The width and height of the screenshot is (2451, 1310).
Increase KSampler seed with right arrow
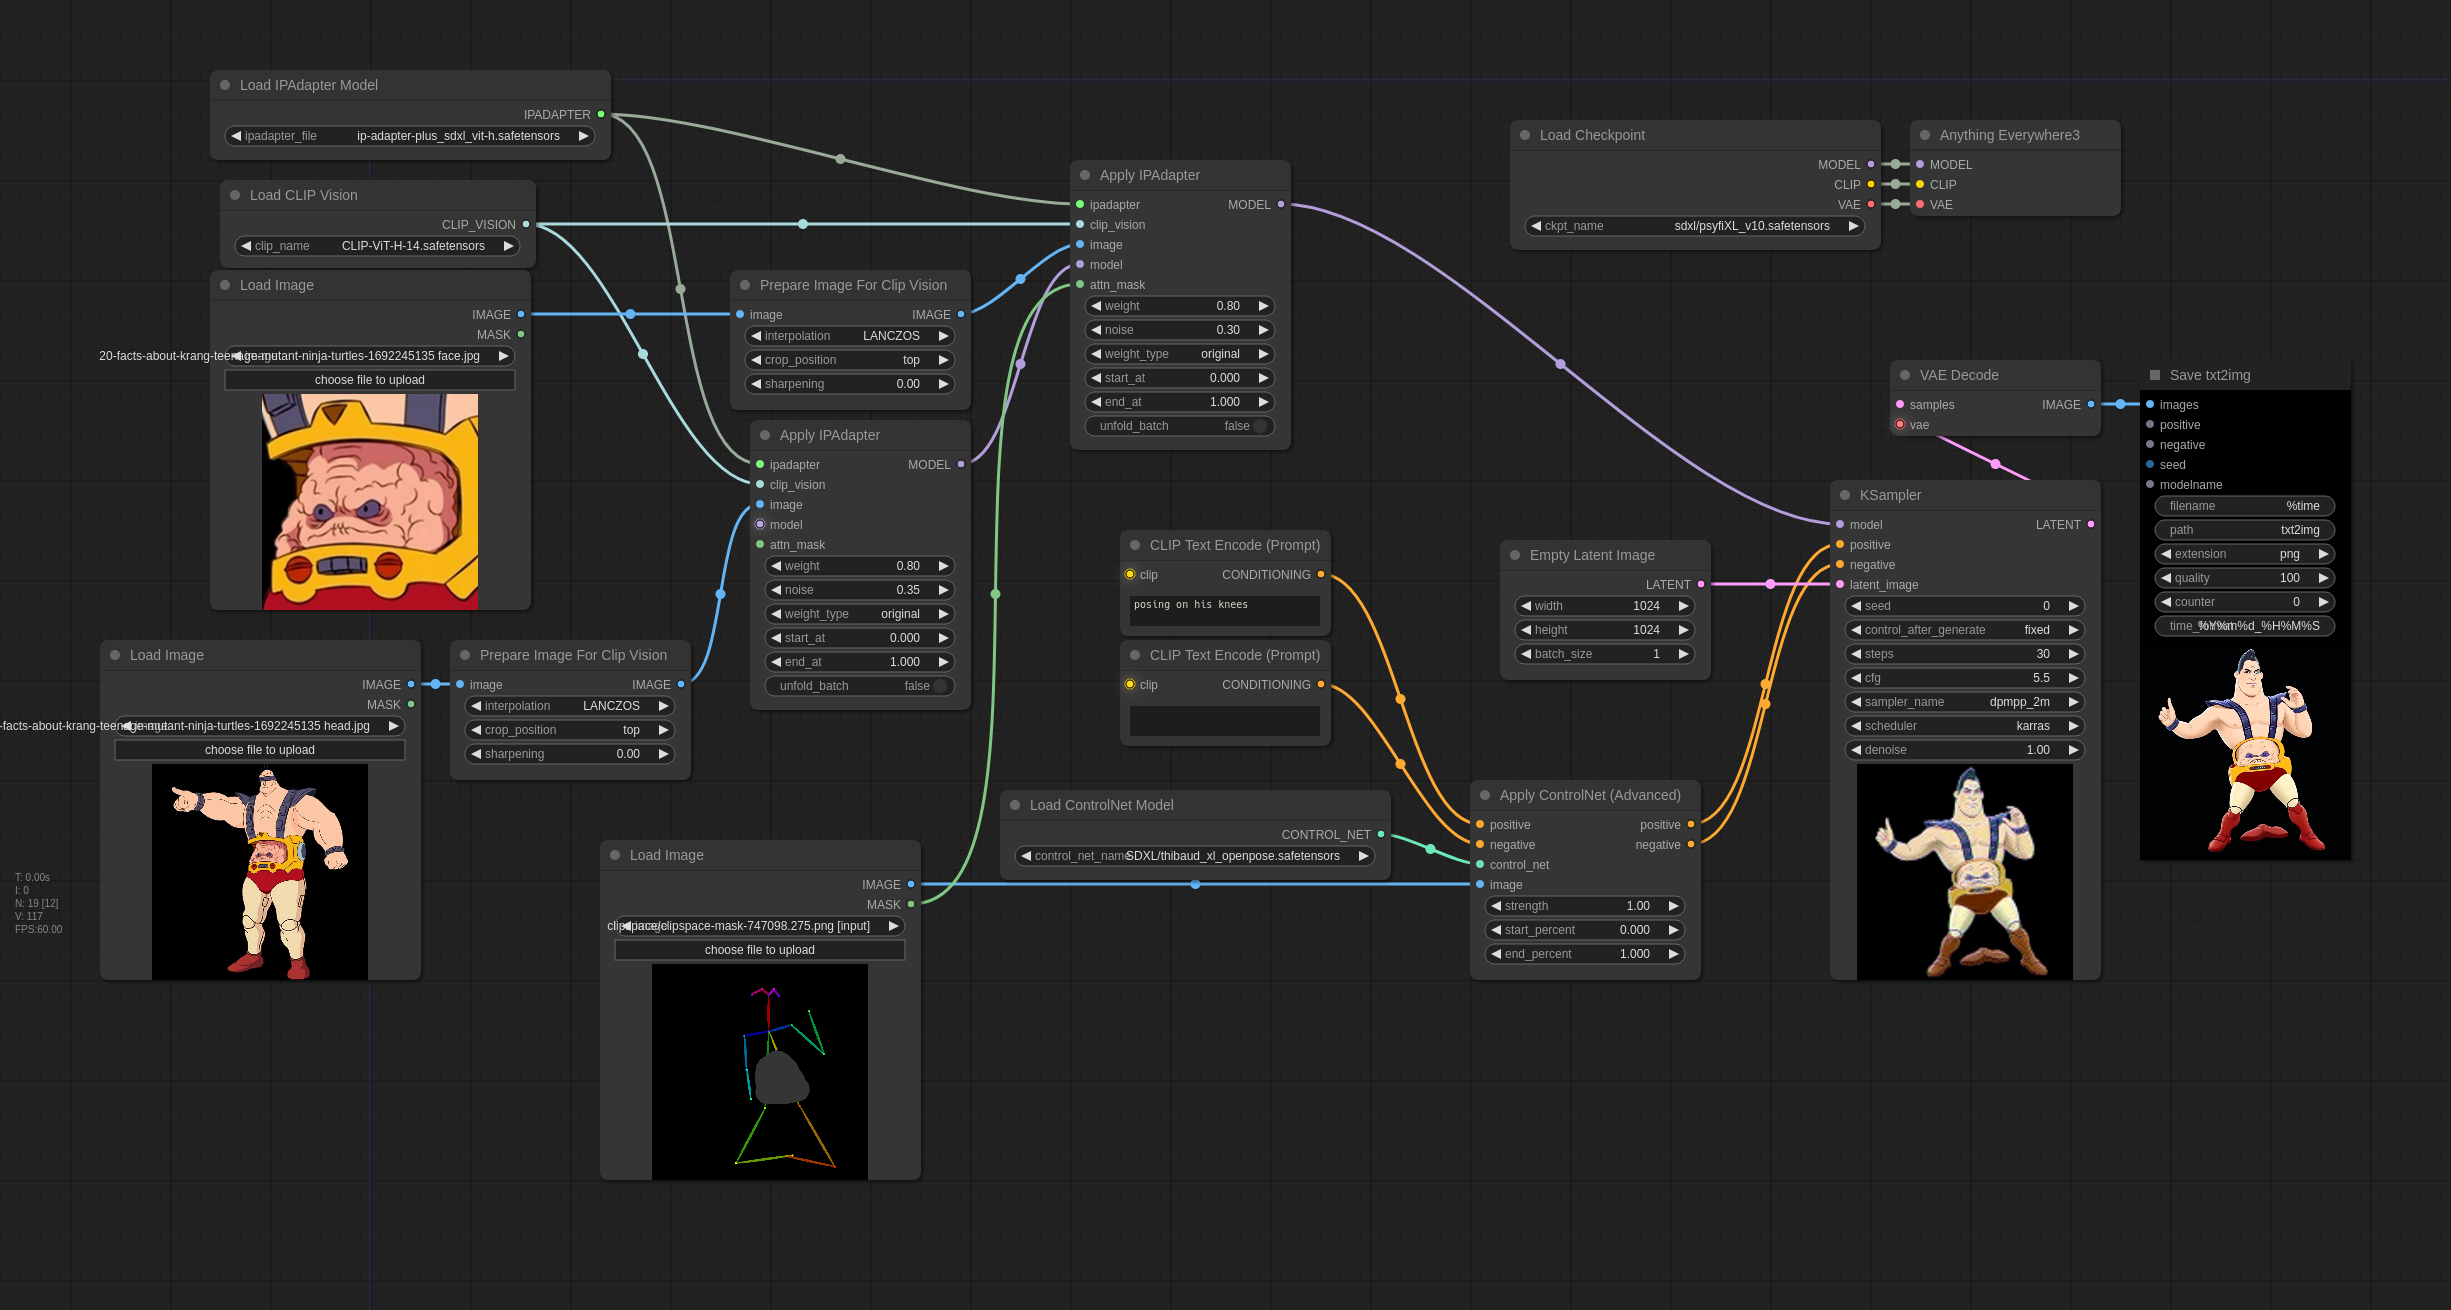click(2074, 606)
